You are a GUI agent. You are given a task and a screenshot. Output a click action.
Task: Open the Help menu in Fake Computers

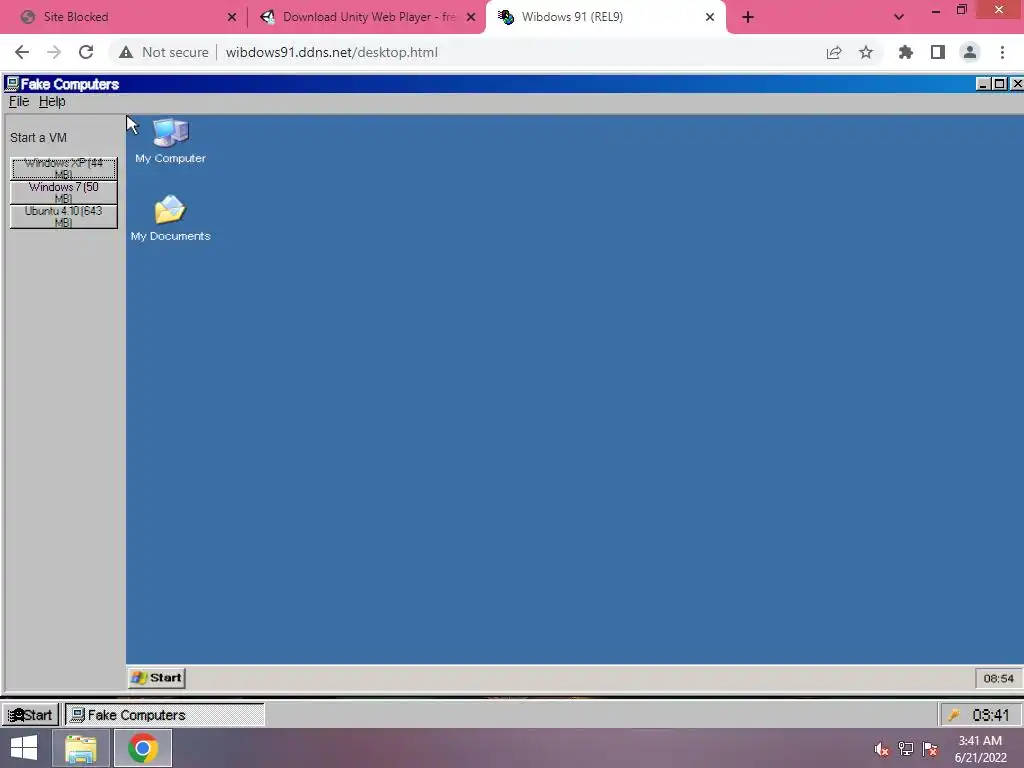click(x=52, y=101)
